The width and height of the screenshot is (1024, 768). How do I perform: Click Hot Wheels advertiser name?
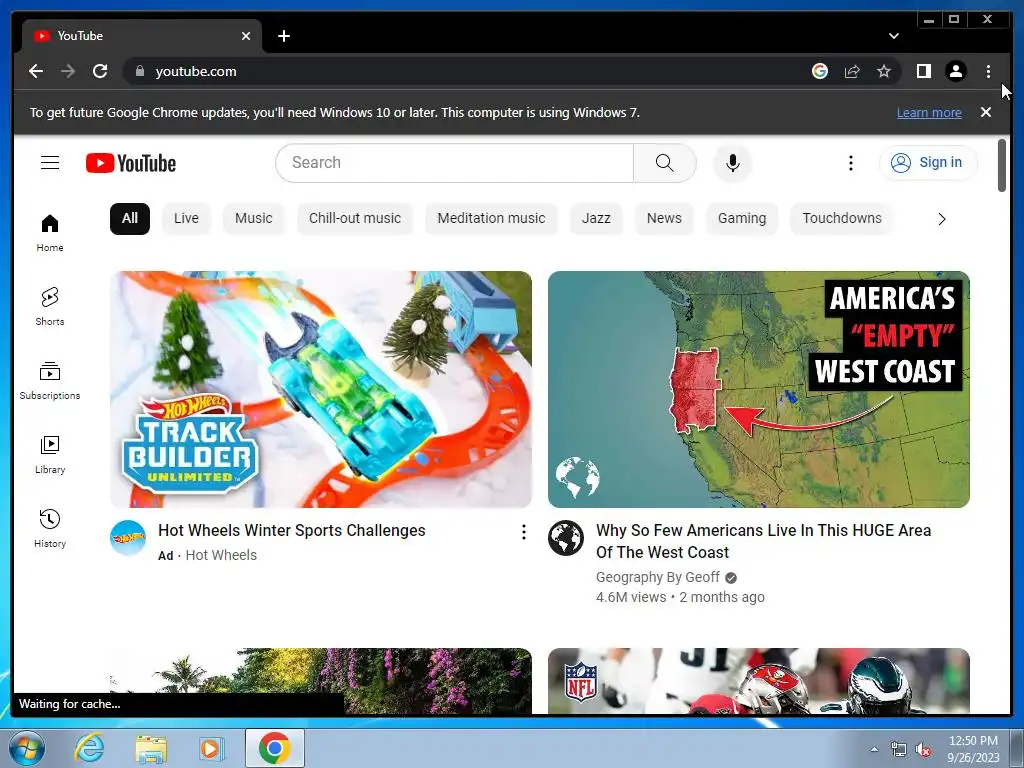pyautogui.click(x=221, y=555)
